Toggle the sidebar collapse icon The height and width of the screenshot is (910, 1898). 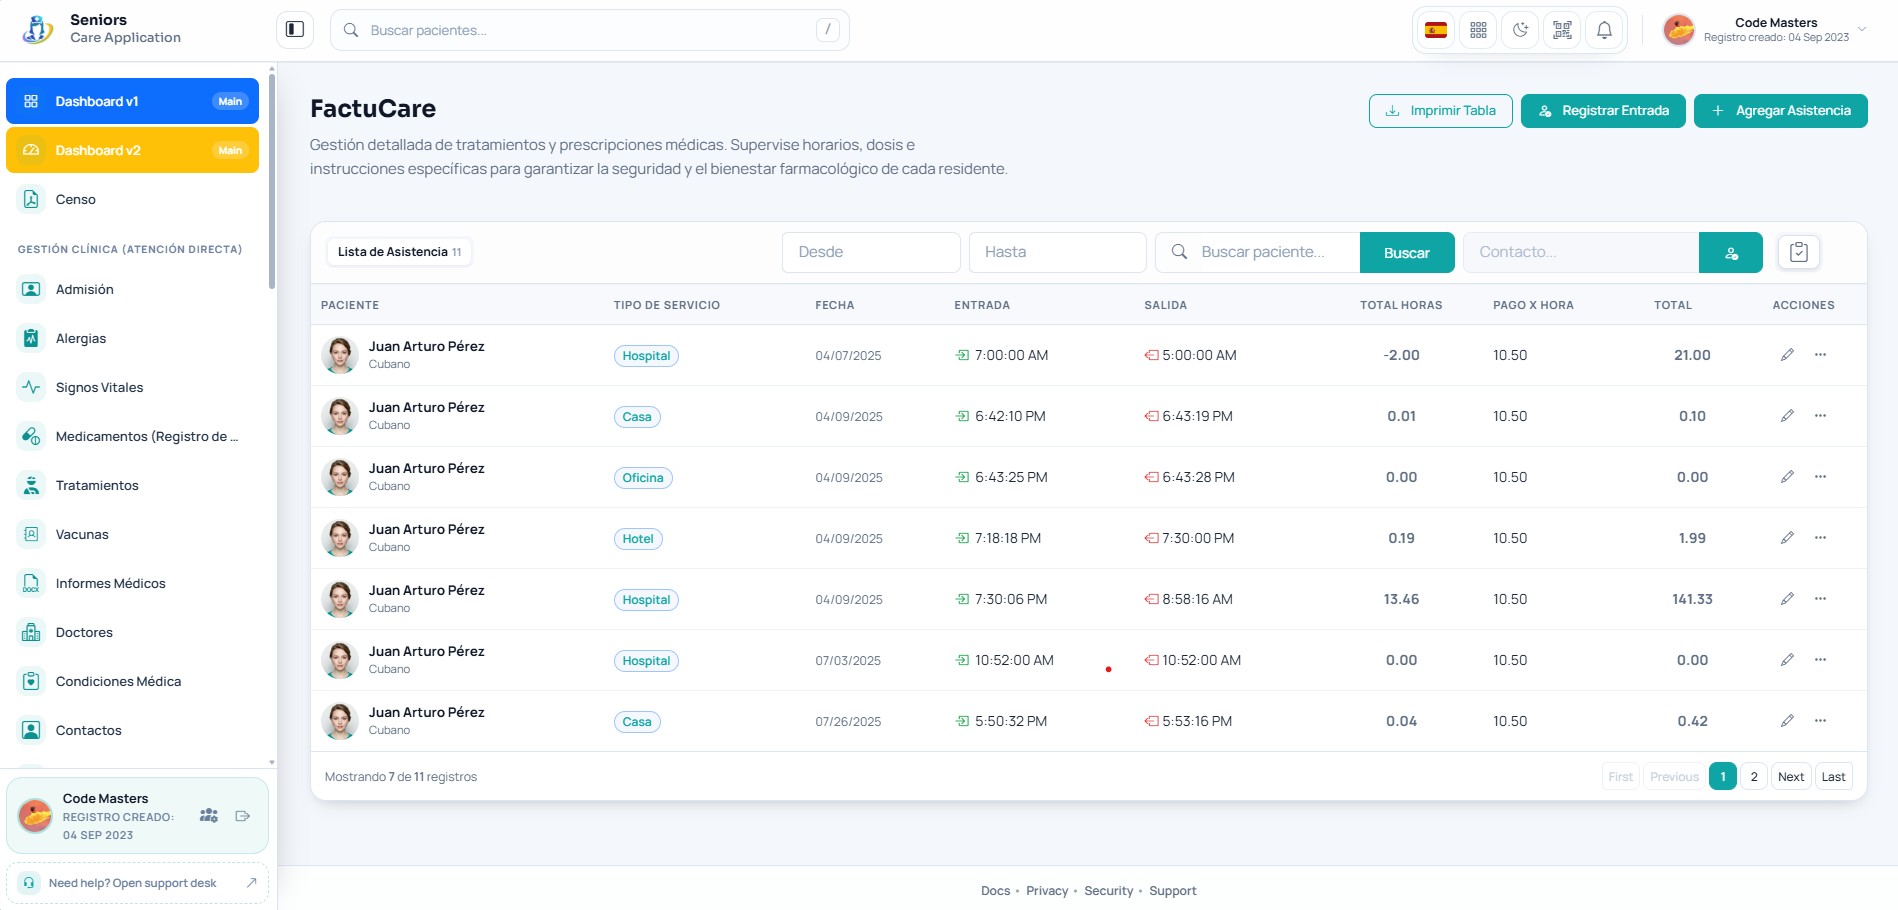pos(295,30)
